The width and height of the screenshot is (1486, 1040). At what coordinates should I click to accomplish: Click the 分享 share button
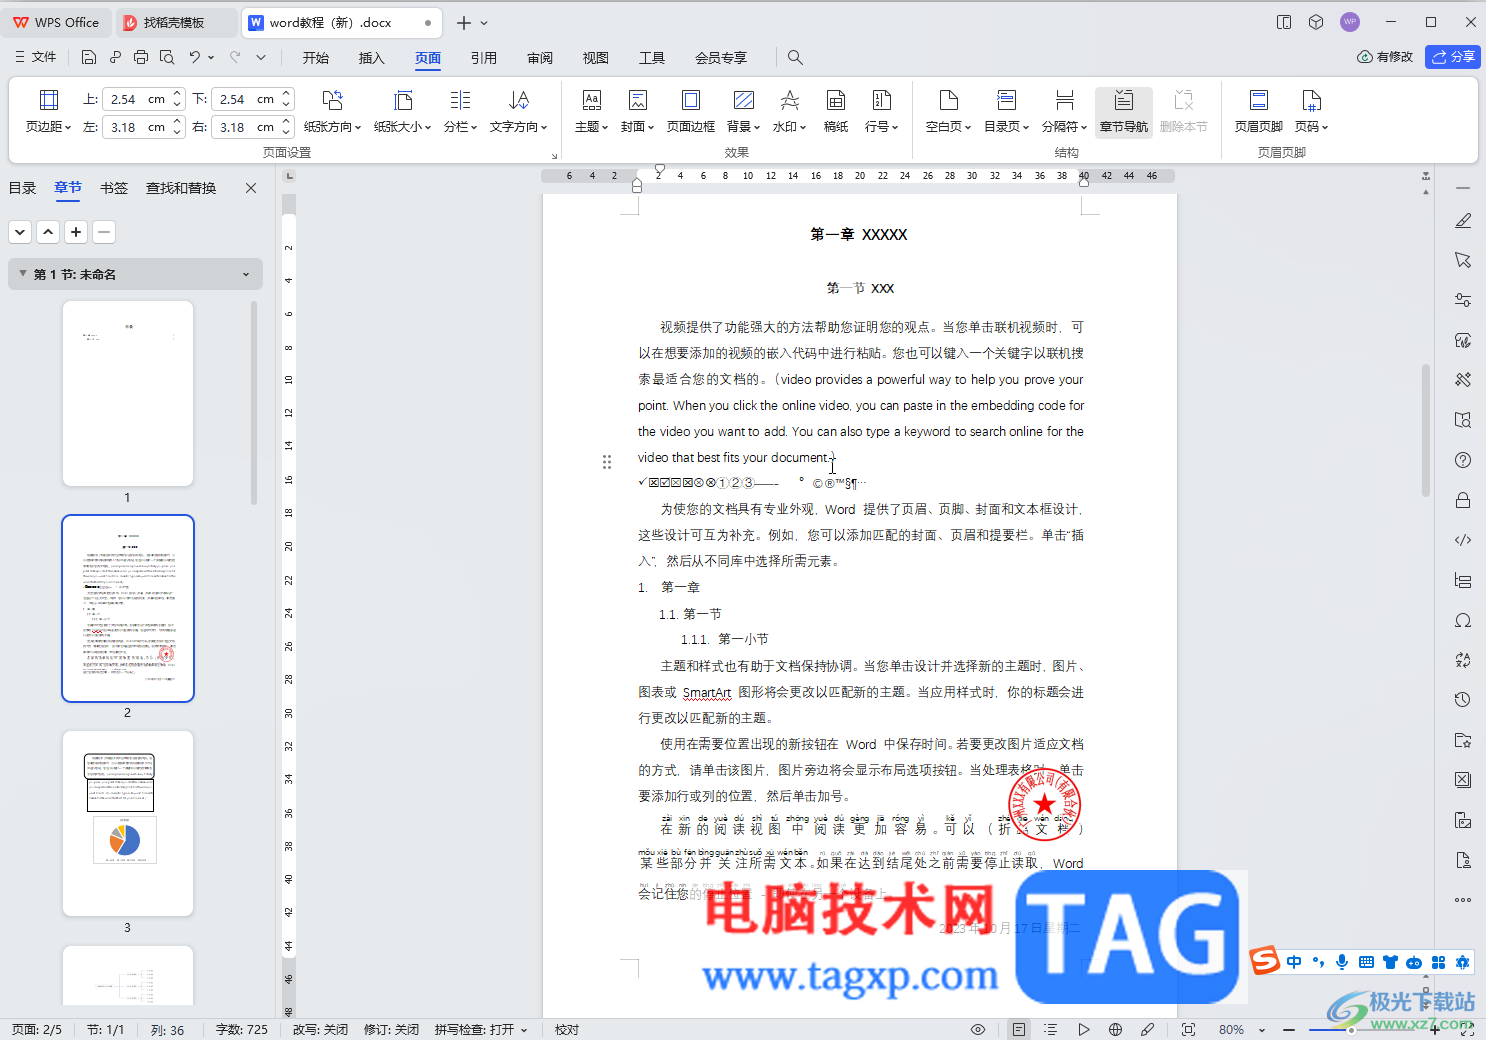(x=1453, y=57)
